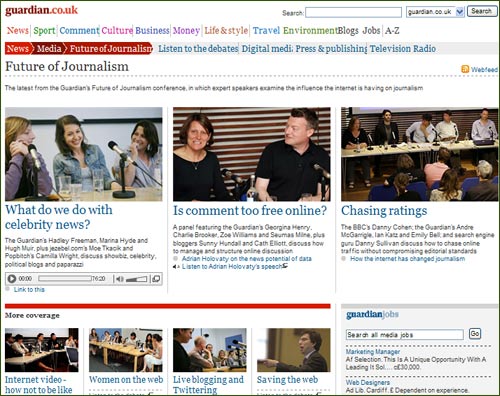This screenshot has height=396, width=500.
Task: Open 'Internet video - how not to be like' link
Action: [39, 385]
